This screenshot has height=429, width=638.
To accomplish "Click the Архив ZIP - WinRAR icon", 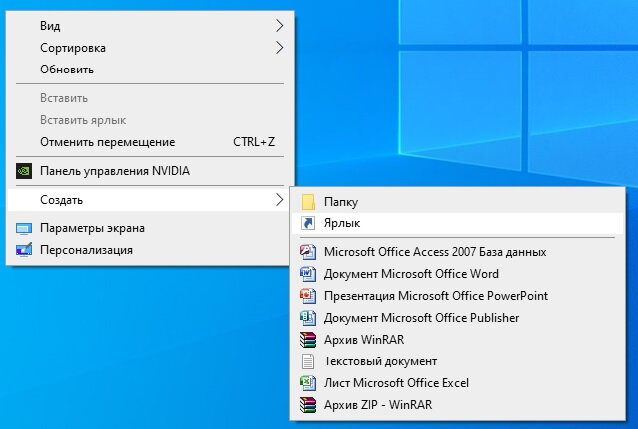I will (x=308, y=405).
